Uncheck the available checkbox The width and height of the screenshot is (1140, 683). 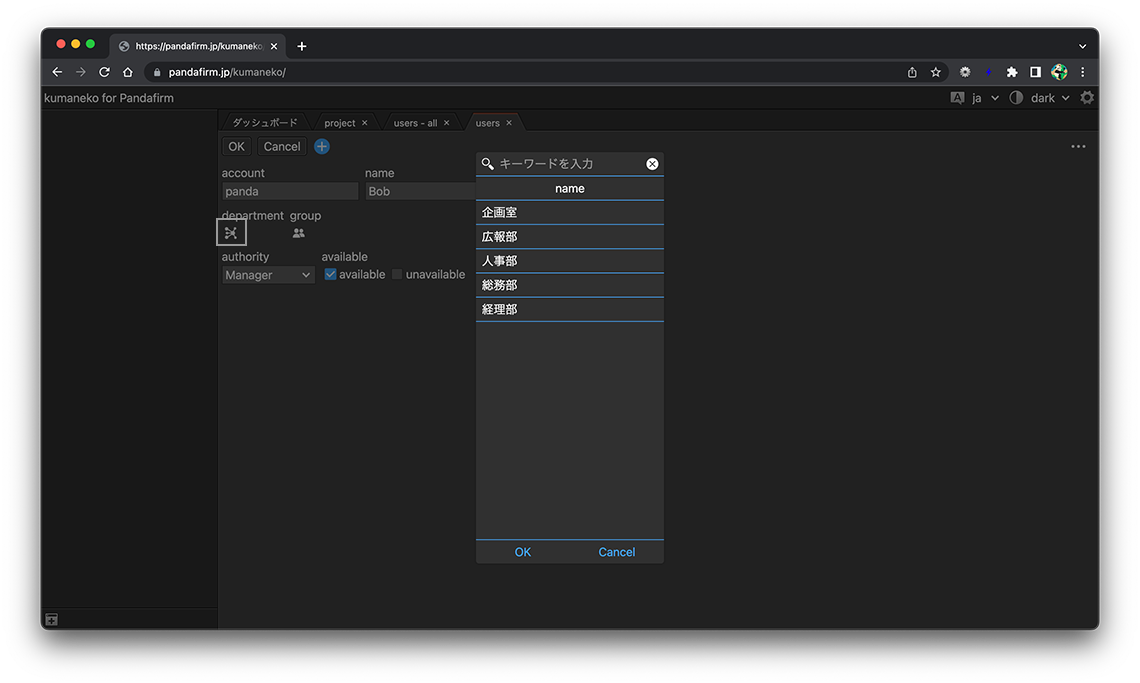(331, 274)
